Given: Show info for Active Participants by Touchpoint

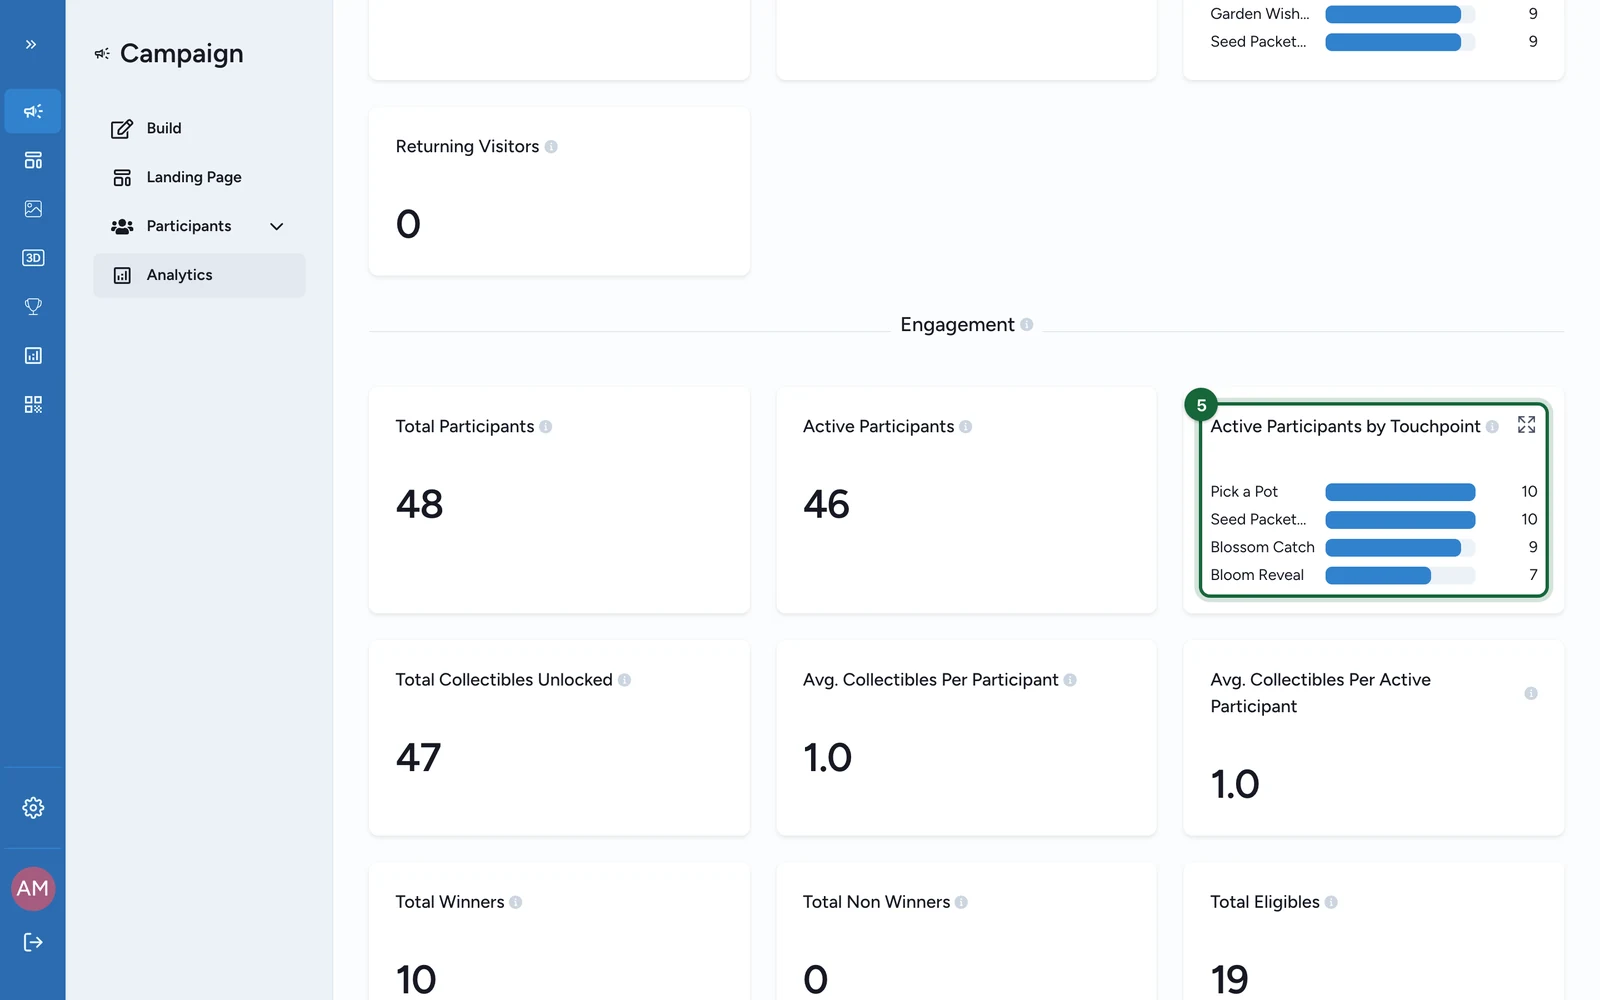Looking at the screenshot, I should pos(1492,427).
